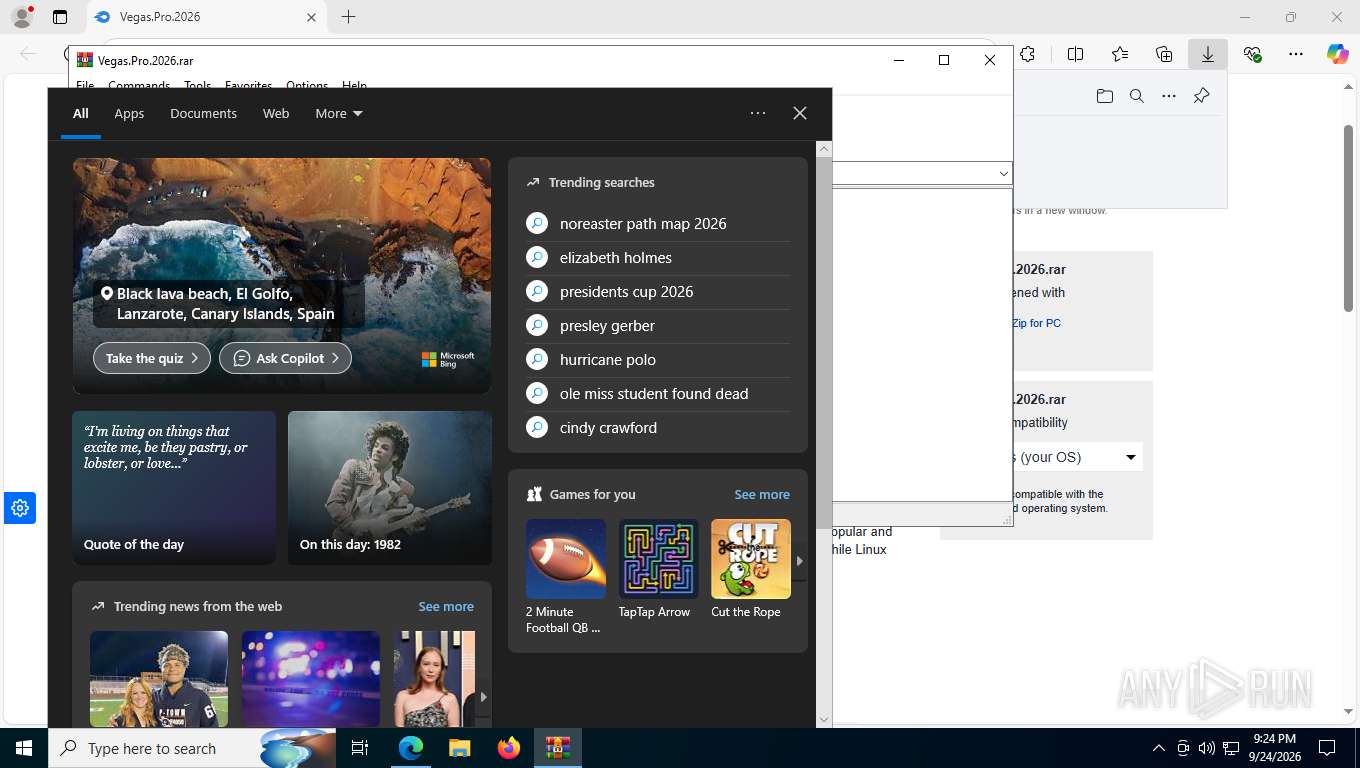Screen dimensions: 1360x768
Task: Search noreaster path map 2026
Action: click(658, 224)
